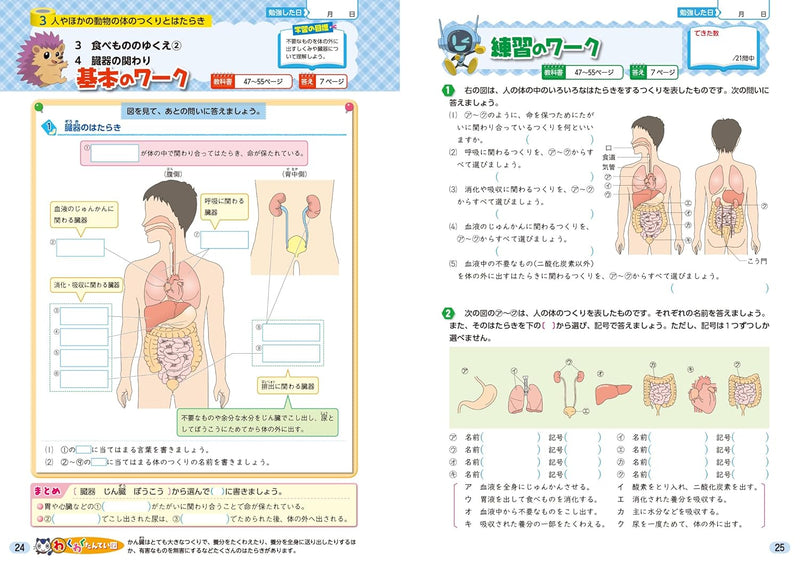This screenshot has width=800, height=566.
Task: Click option エ 消化された養分を吸収する
Action: (672, 499)
